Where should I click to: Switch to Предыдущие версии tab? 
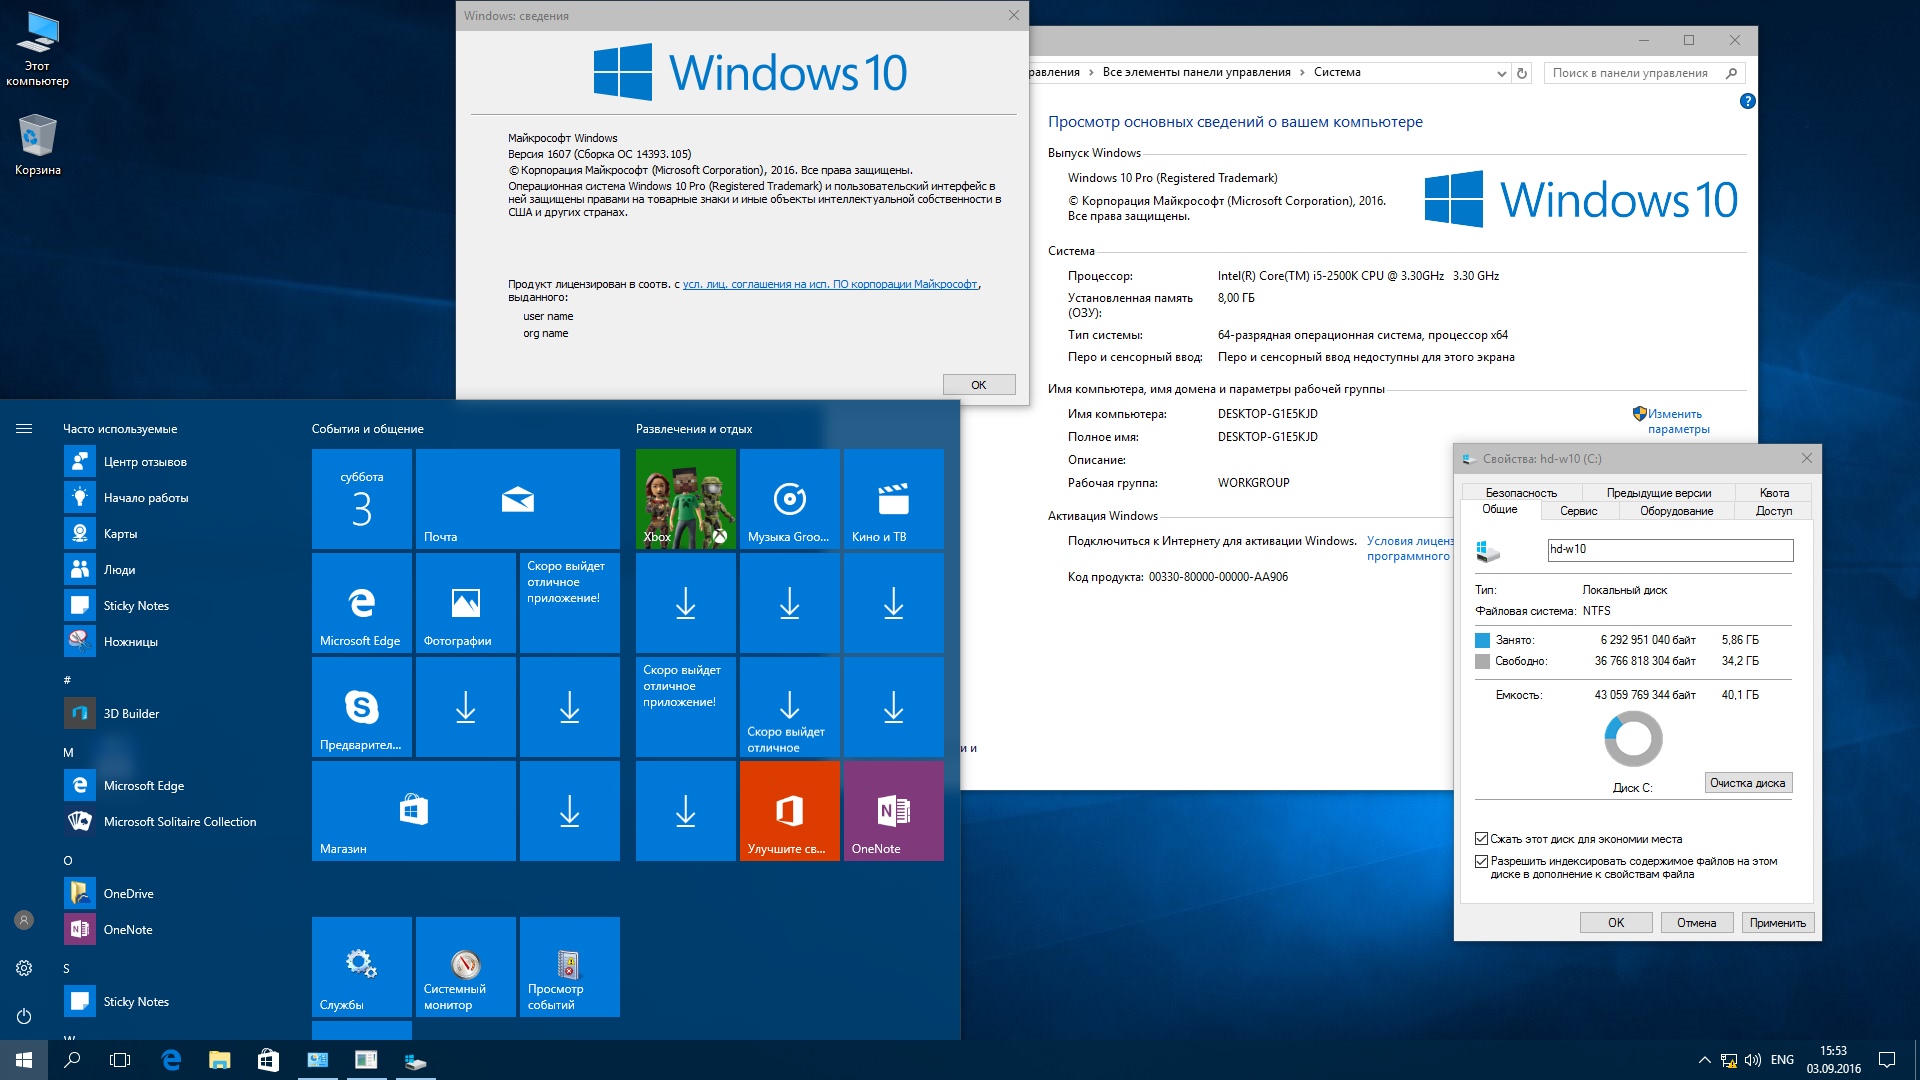pos(1658,492)
